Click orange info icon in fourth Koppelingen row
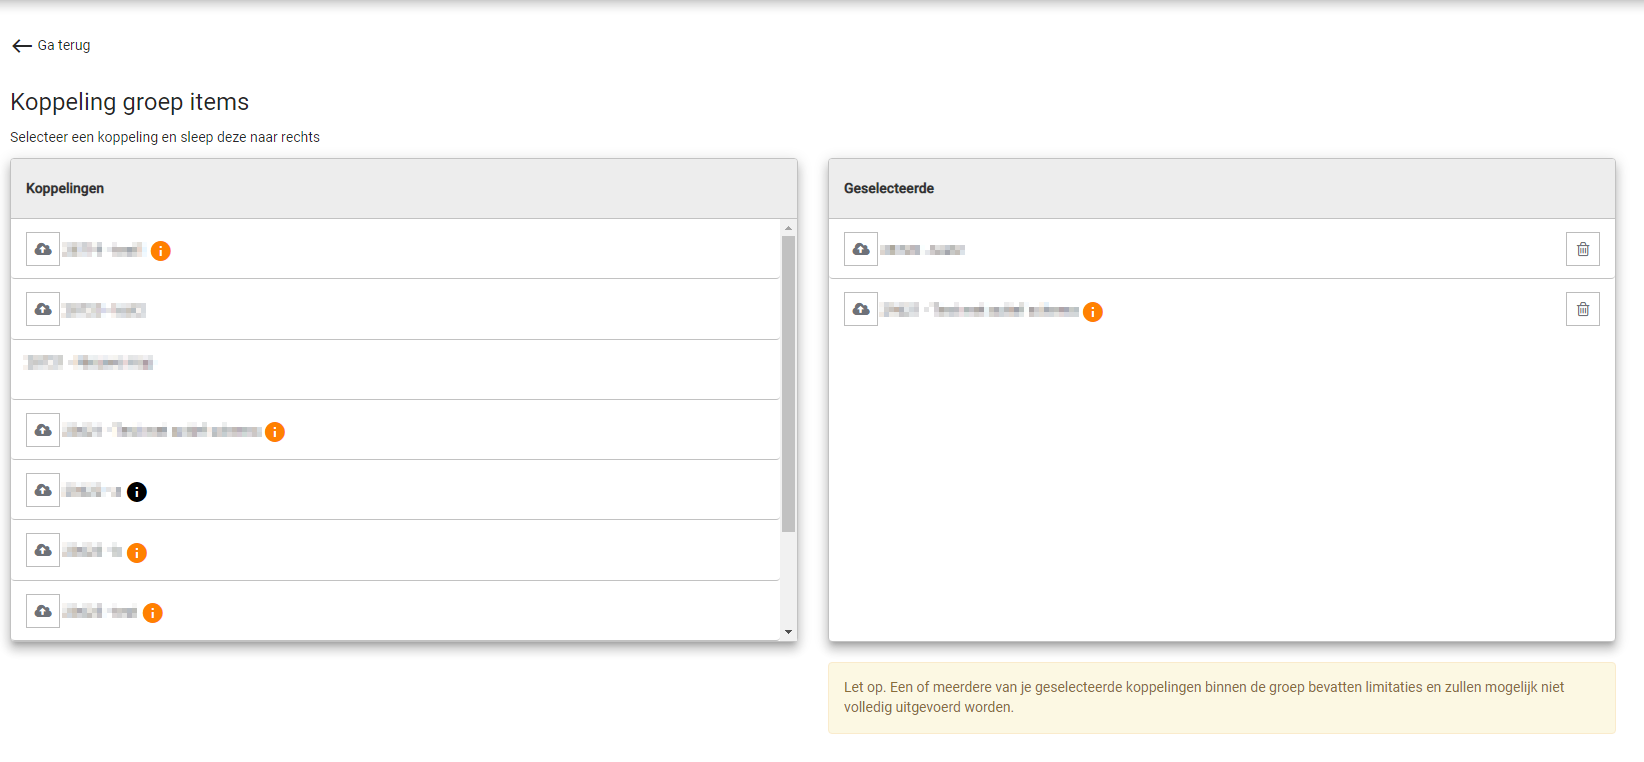 [x=275, y=432]
